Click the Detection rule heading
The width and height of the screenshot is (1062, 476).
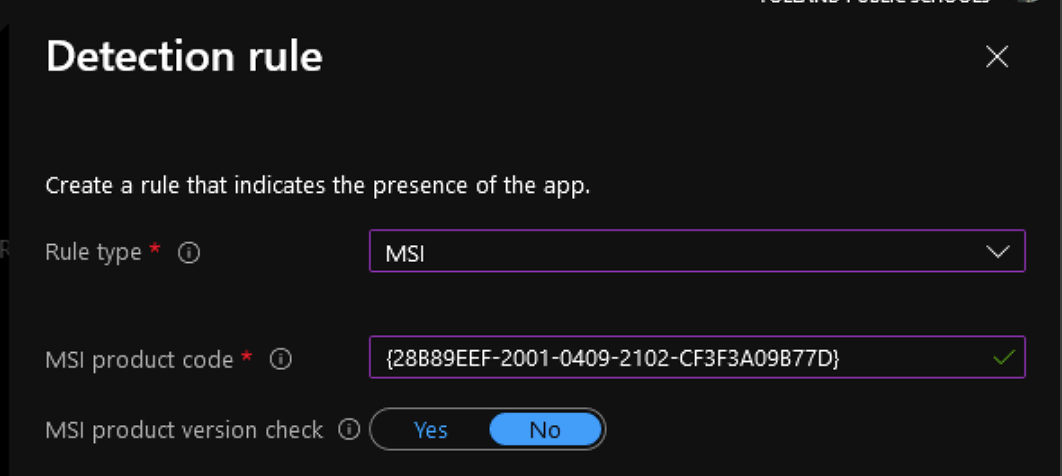[184, 56]
